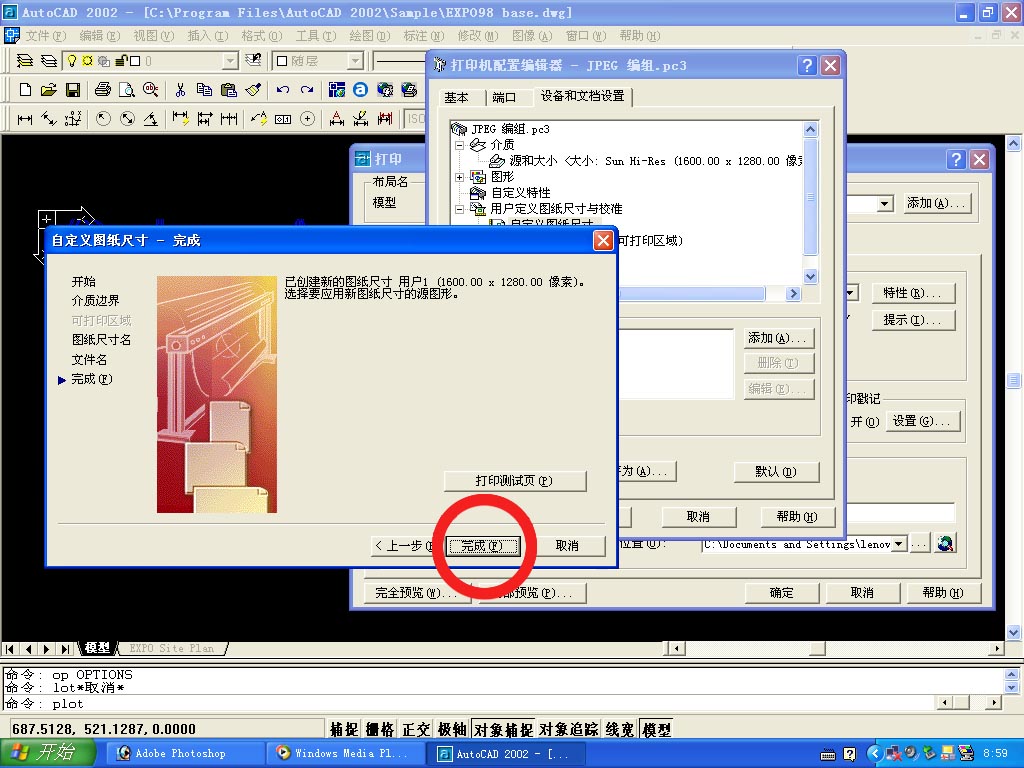Open the 文件 menu
The image size is (1024, 768).
click(x=45, y=35)
